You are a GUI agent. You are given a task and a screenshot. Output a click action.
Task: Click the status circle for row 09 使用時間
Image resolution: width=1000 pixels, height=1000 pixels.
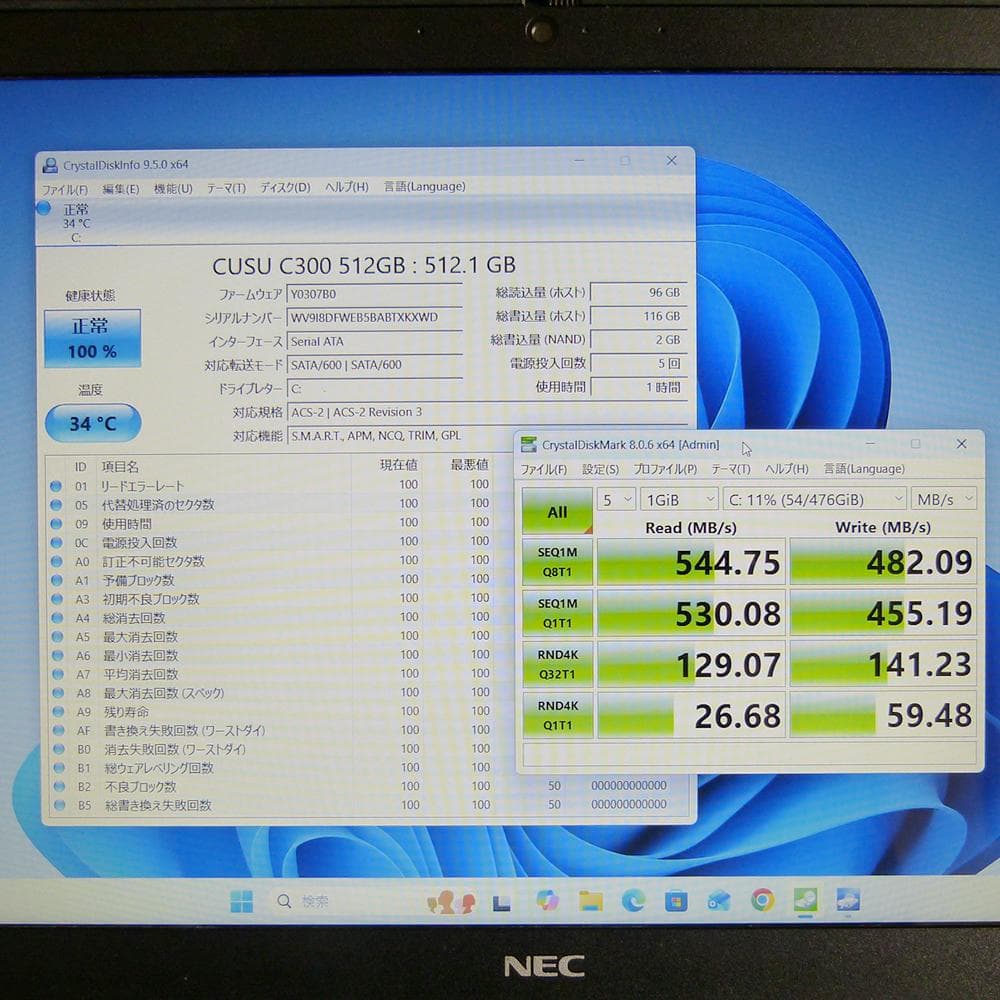tap(56, 524)
